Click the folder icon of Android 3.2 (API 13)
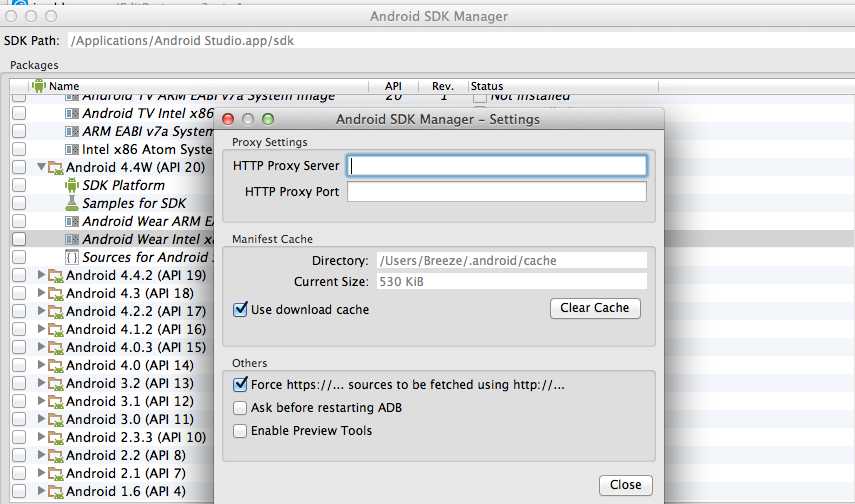This screenshot has width=855, height=504. point(56,384)
